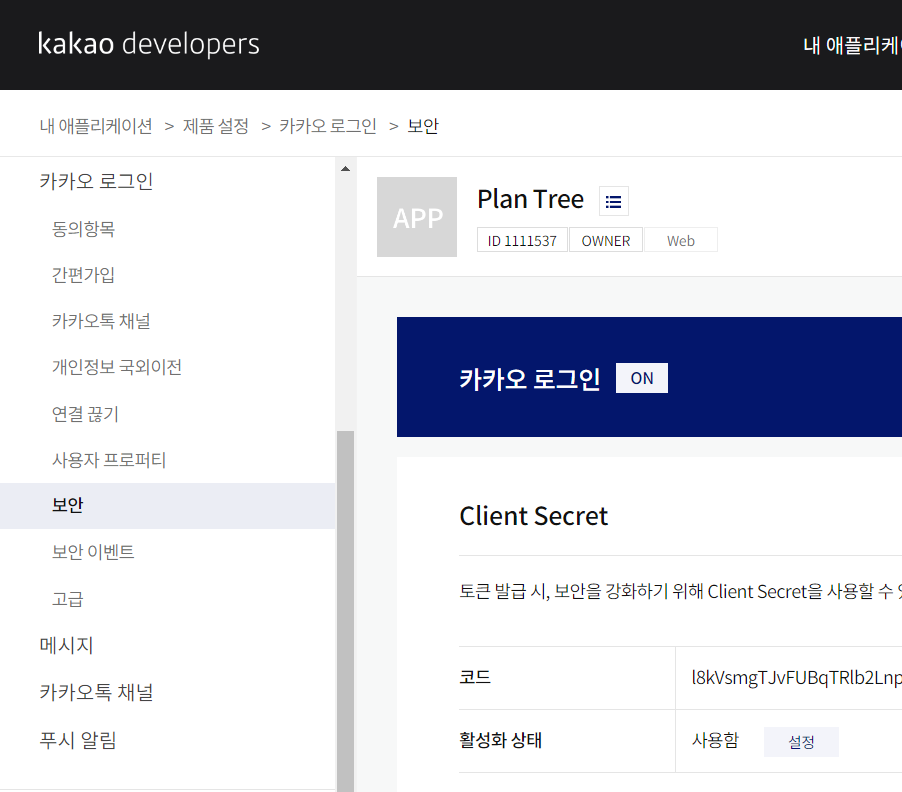Screen dimensions: 902x792
Task: Click the ID 1111537 badge
Action: 522,240
